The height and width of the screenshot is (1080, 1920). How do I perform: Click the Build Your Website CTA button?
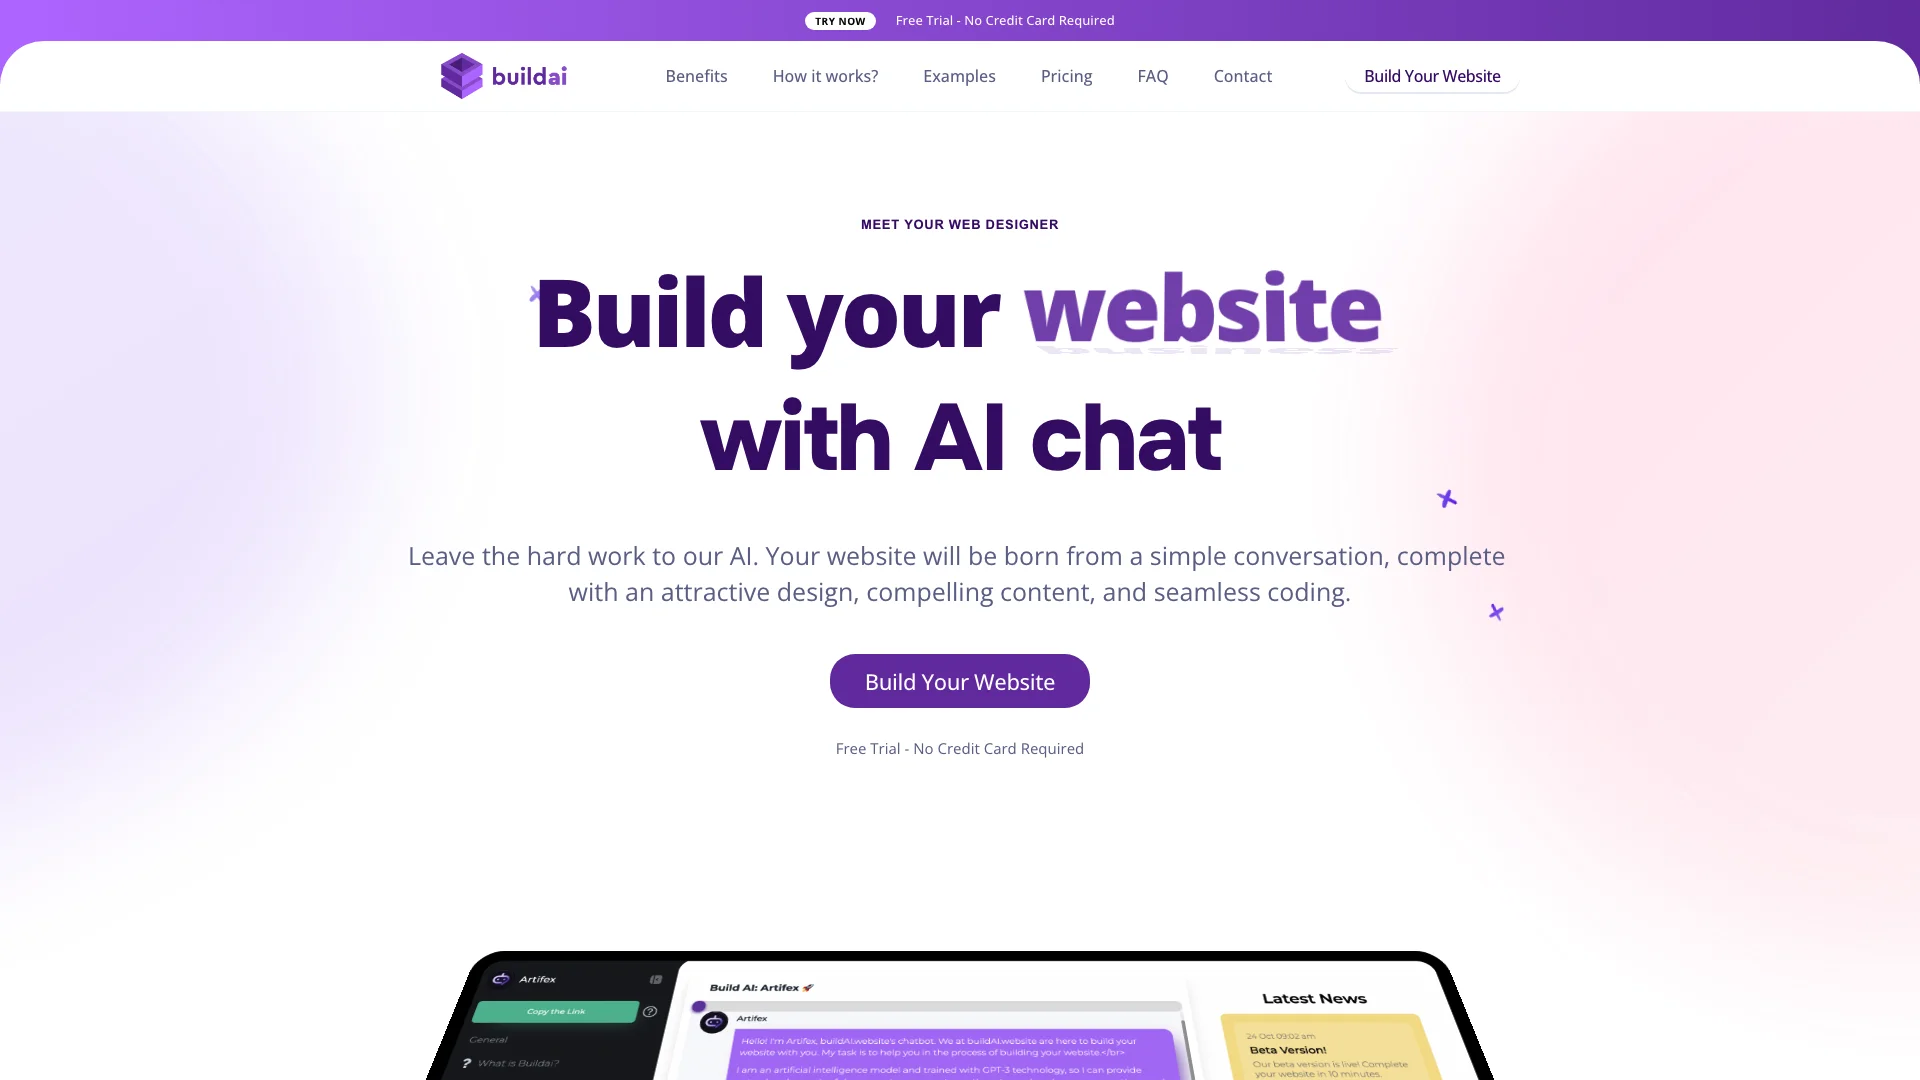[x=960, y=680]
